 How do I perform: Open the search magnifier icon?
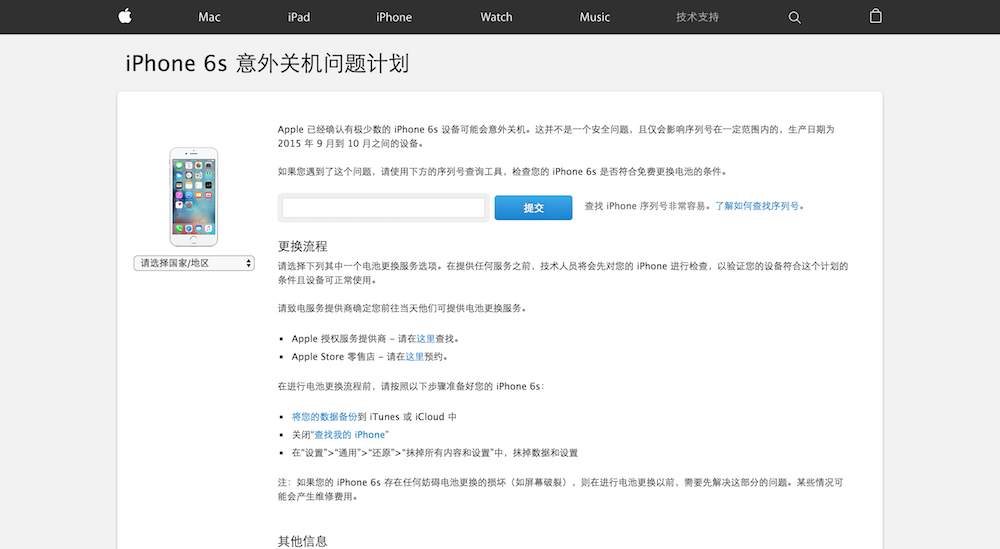[794, 17]
